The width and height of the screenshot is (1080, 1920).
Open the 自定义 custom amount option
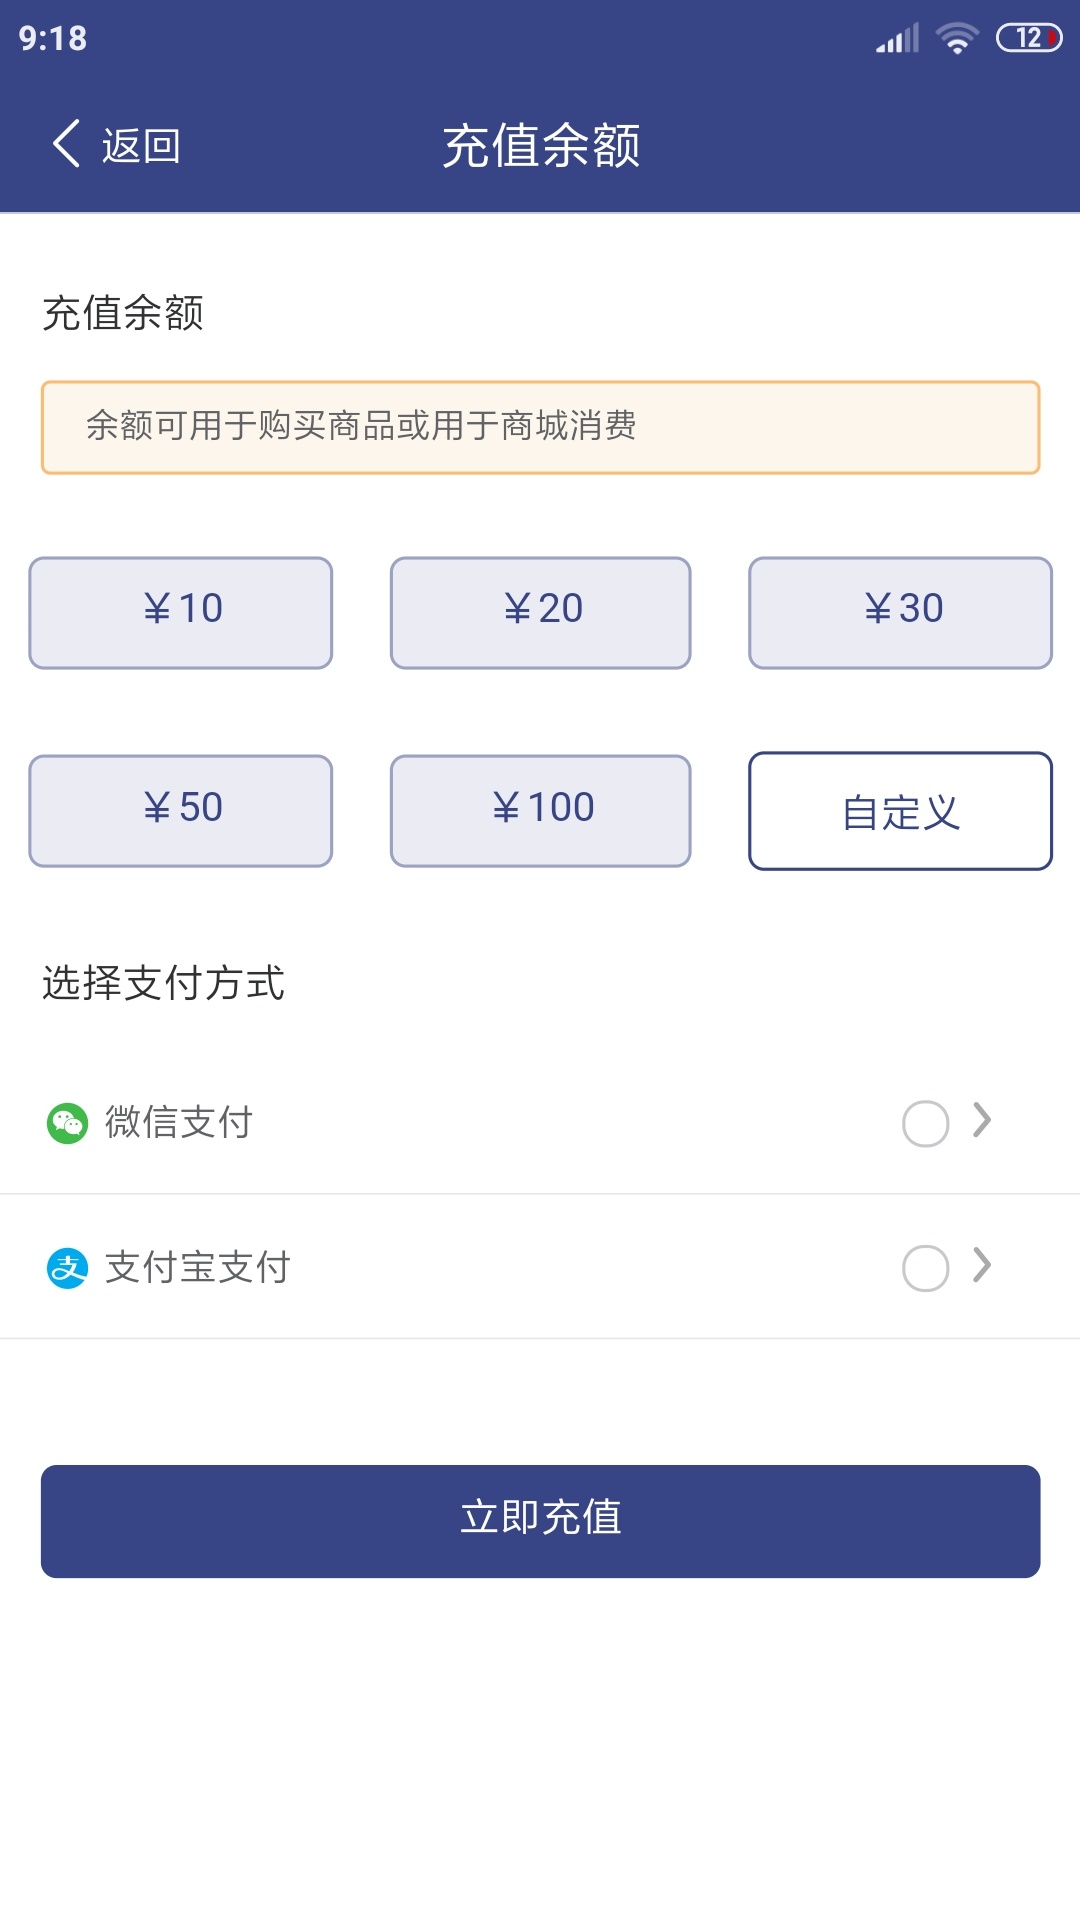point(900,811)
